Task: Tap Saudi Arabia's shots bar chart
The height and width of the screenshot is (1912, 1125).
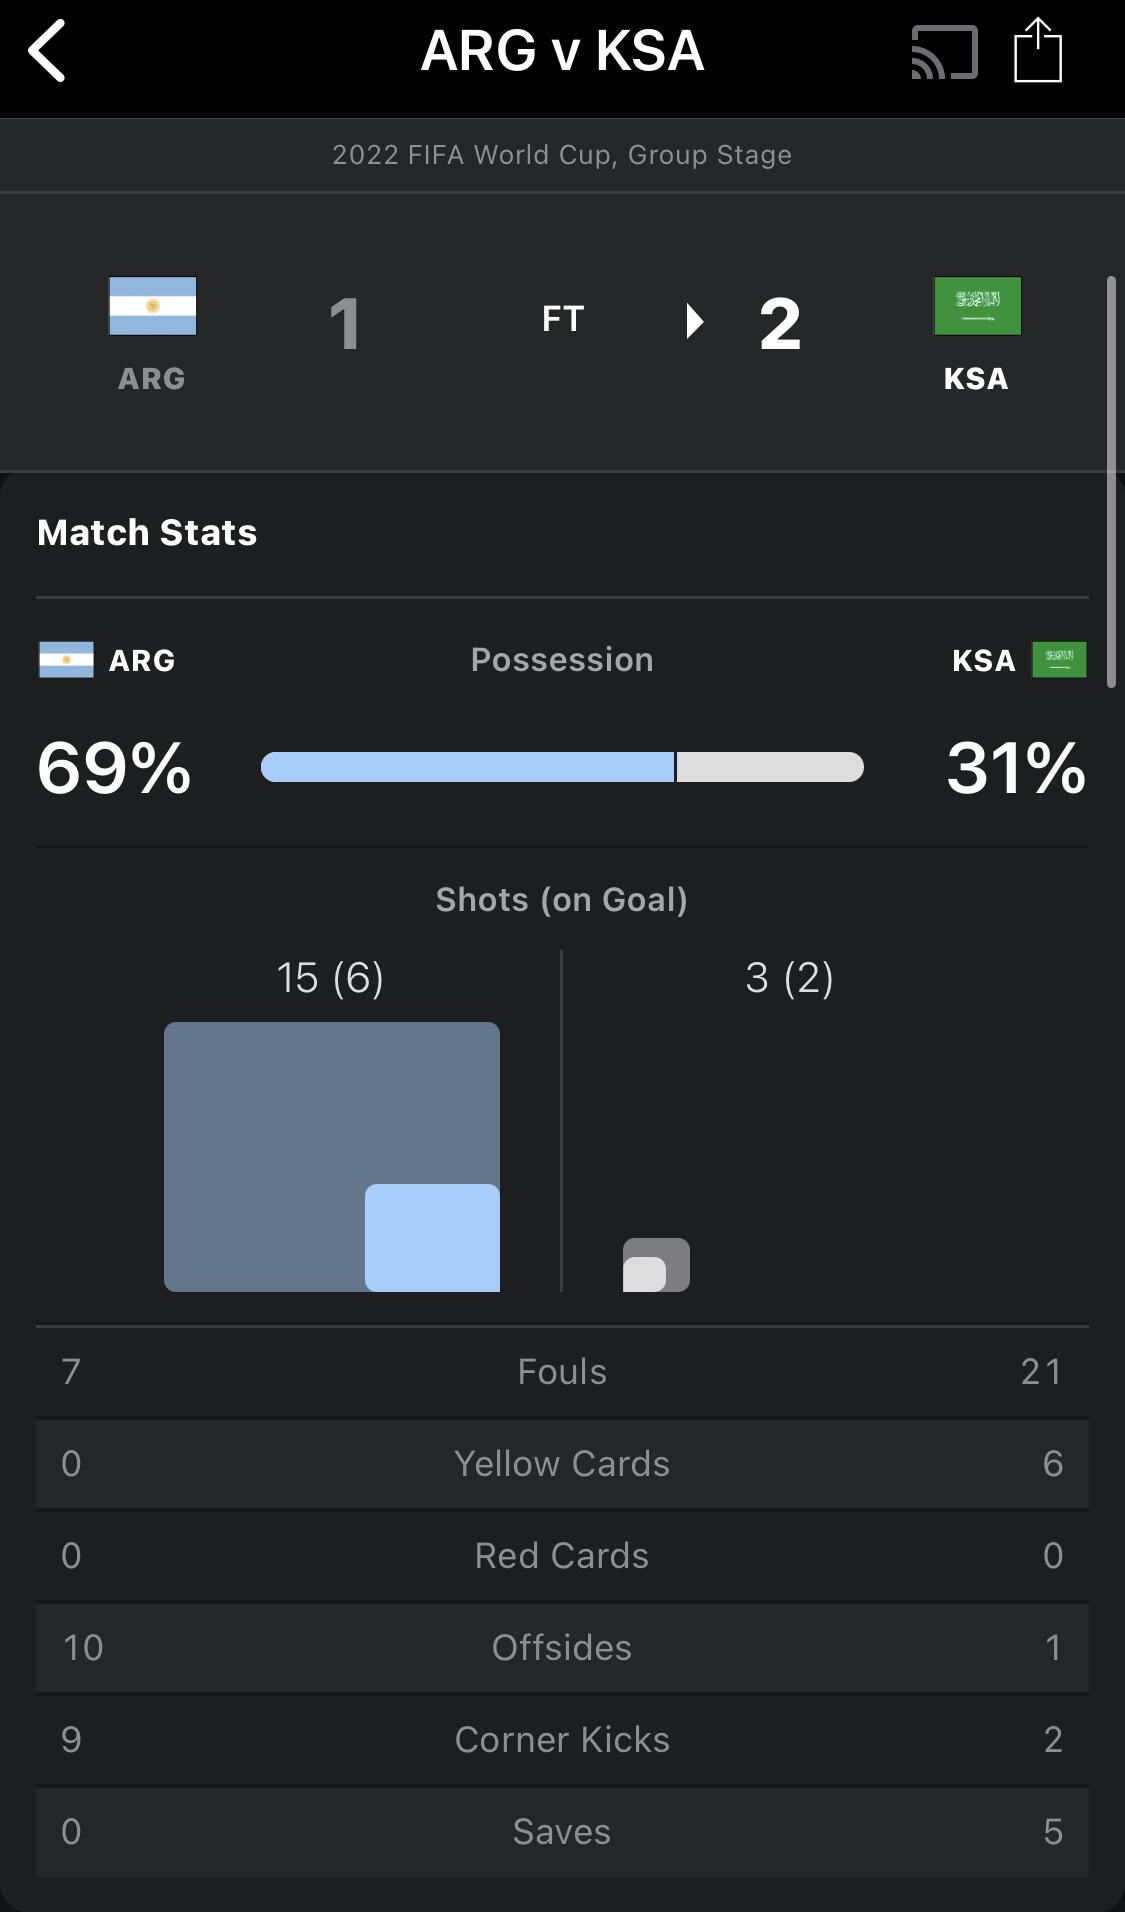Action: coord(656,1265)
